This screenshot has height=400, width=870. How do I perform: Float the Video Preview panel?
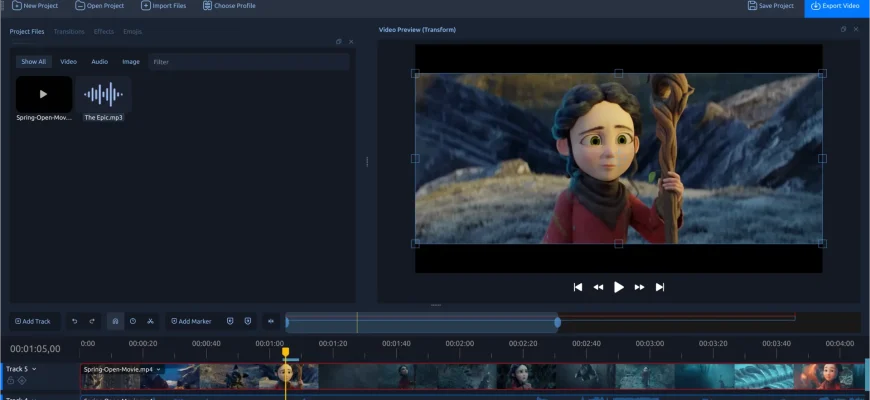tap(843, 29)
